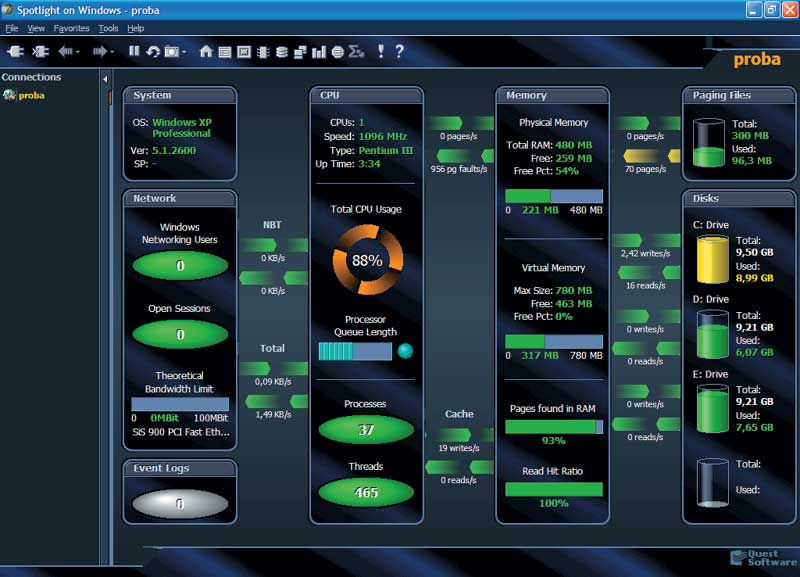Click the Paging Files panel header
The height and width of the screenshot is (577, 800).
coord(739,95)
